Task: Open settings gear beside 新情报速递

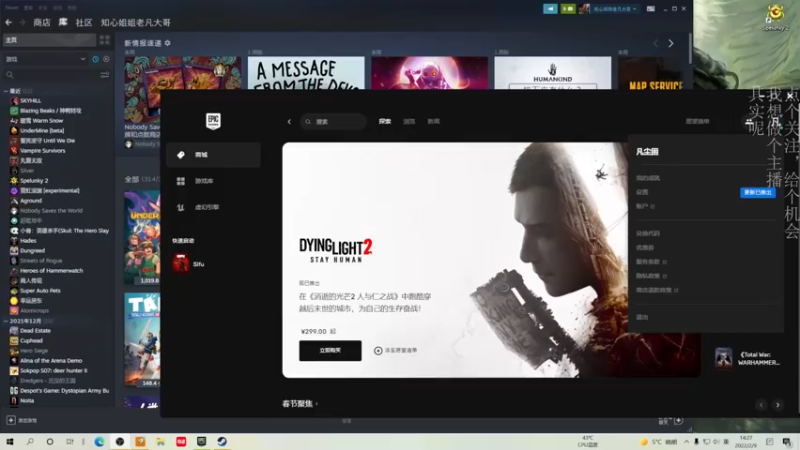Action: click(x=167, y=43)
